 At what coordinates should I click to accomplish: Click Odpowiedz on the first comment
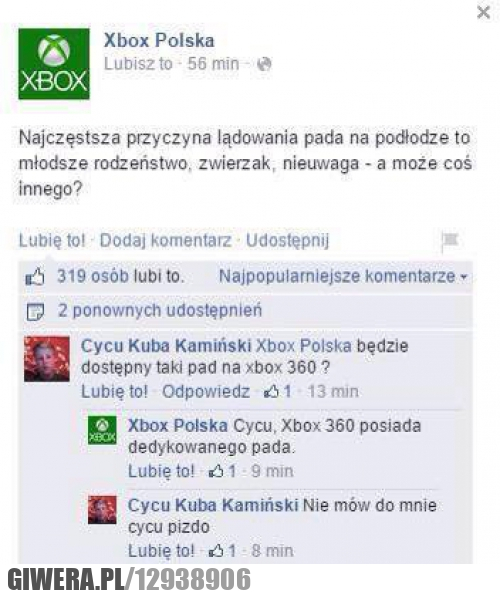(x=206, y=391)
